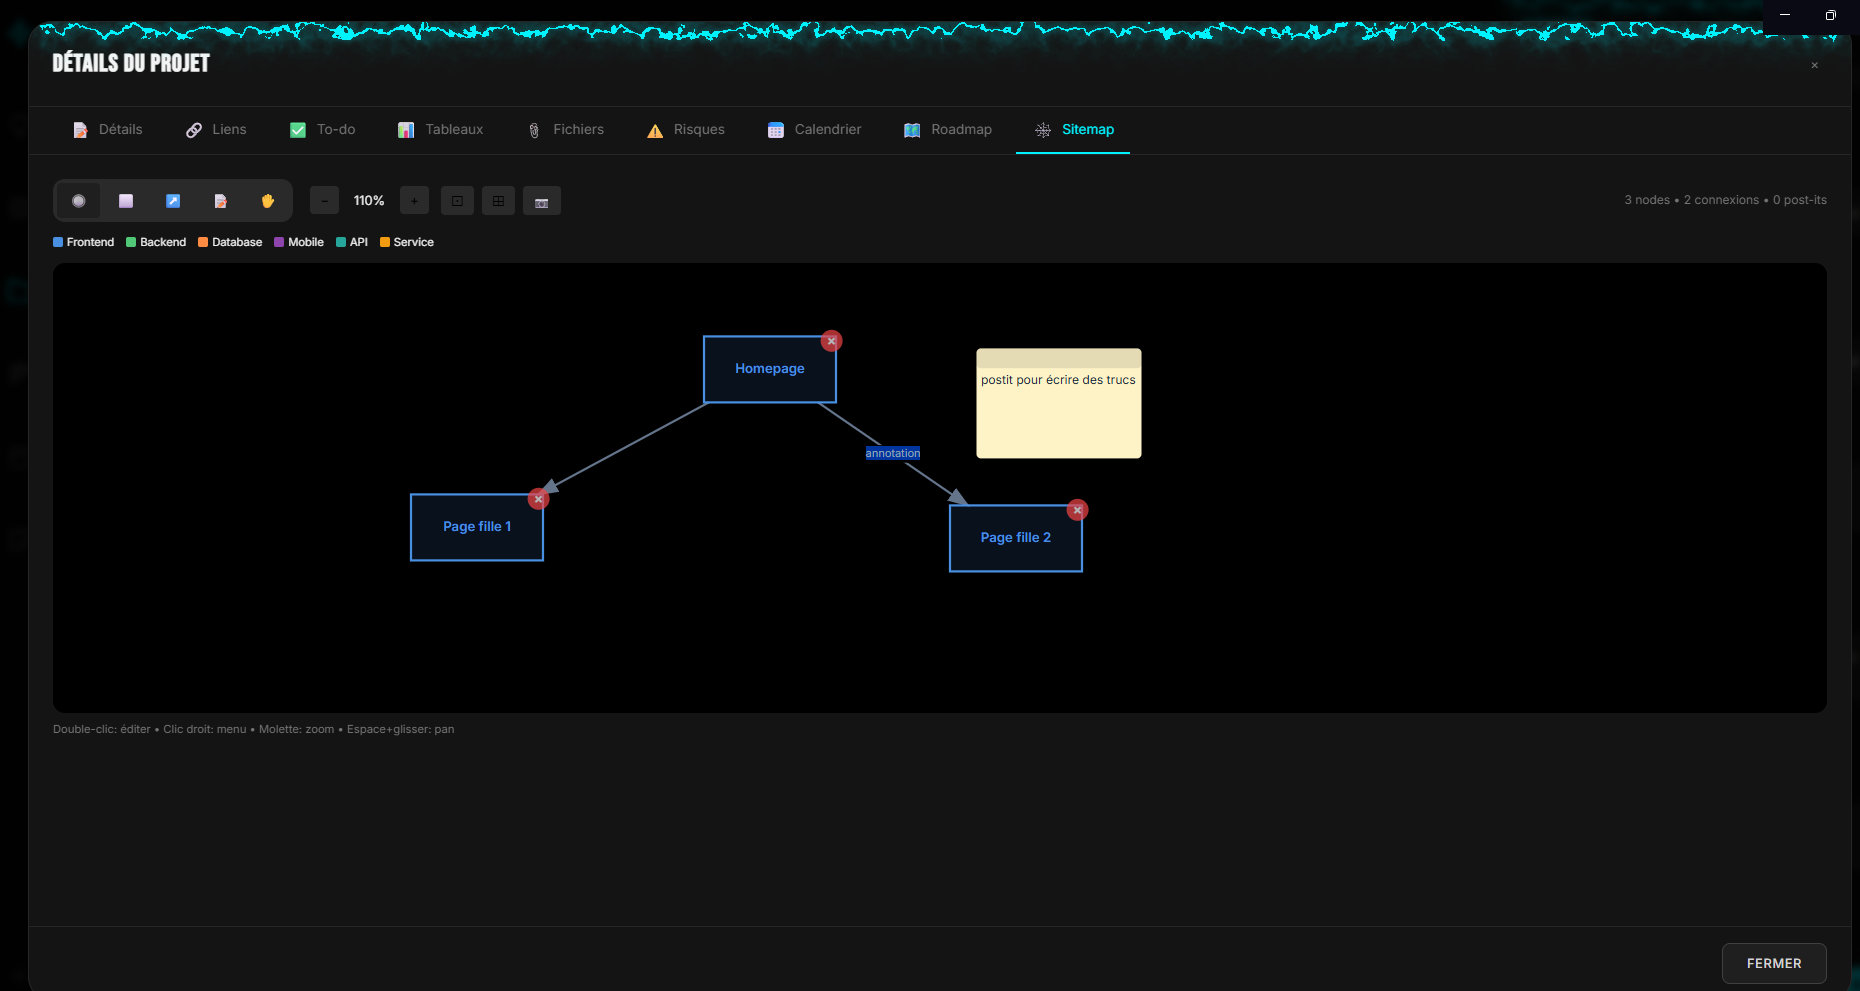Pick the post-it note tool
The image size is (1860, 991).
pyautogui.click(x=220, y=201)
